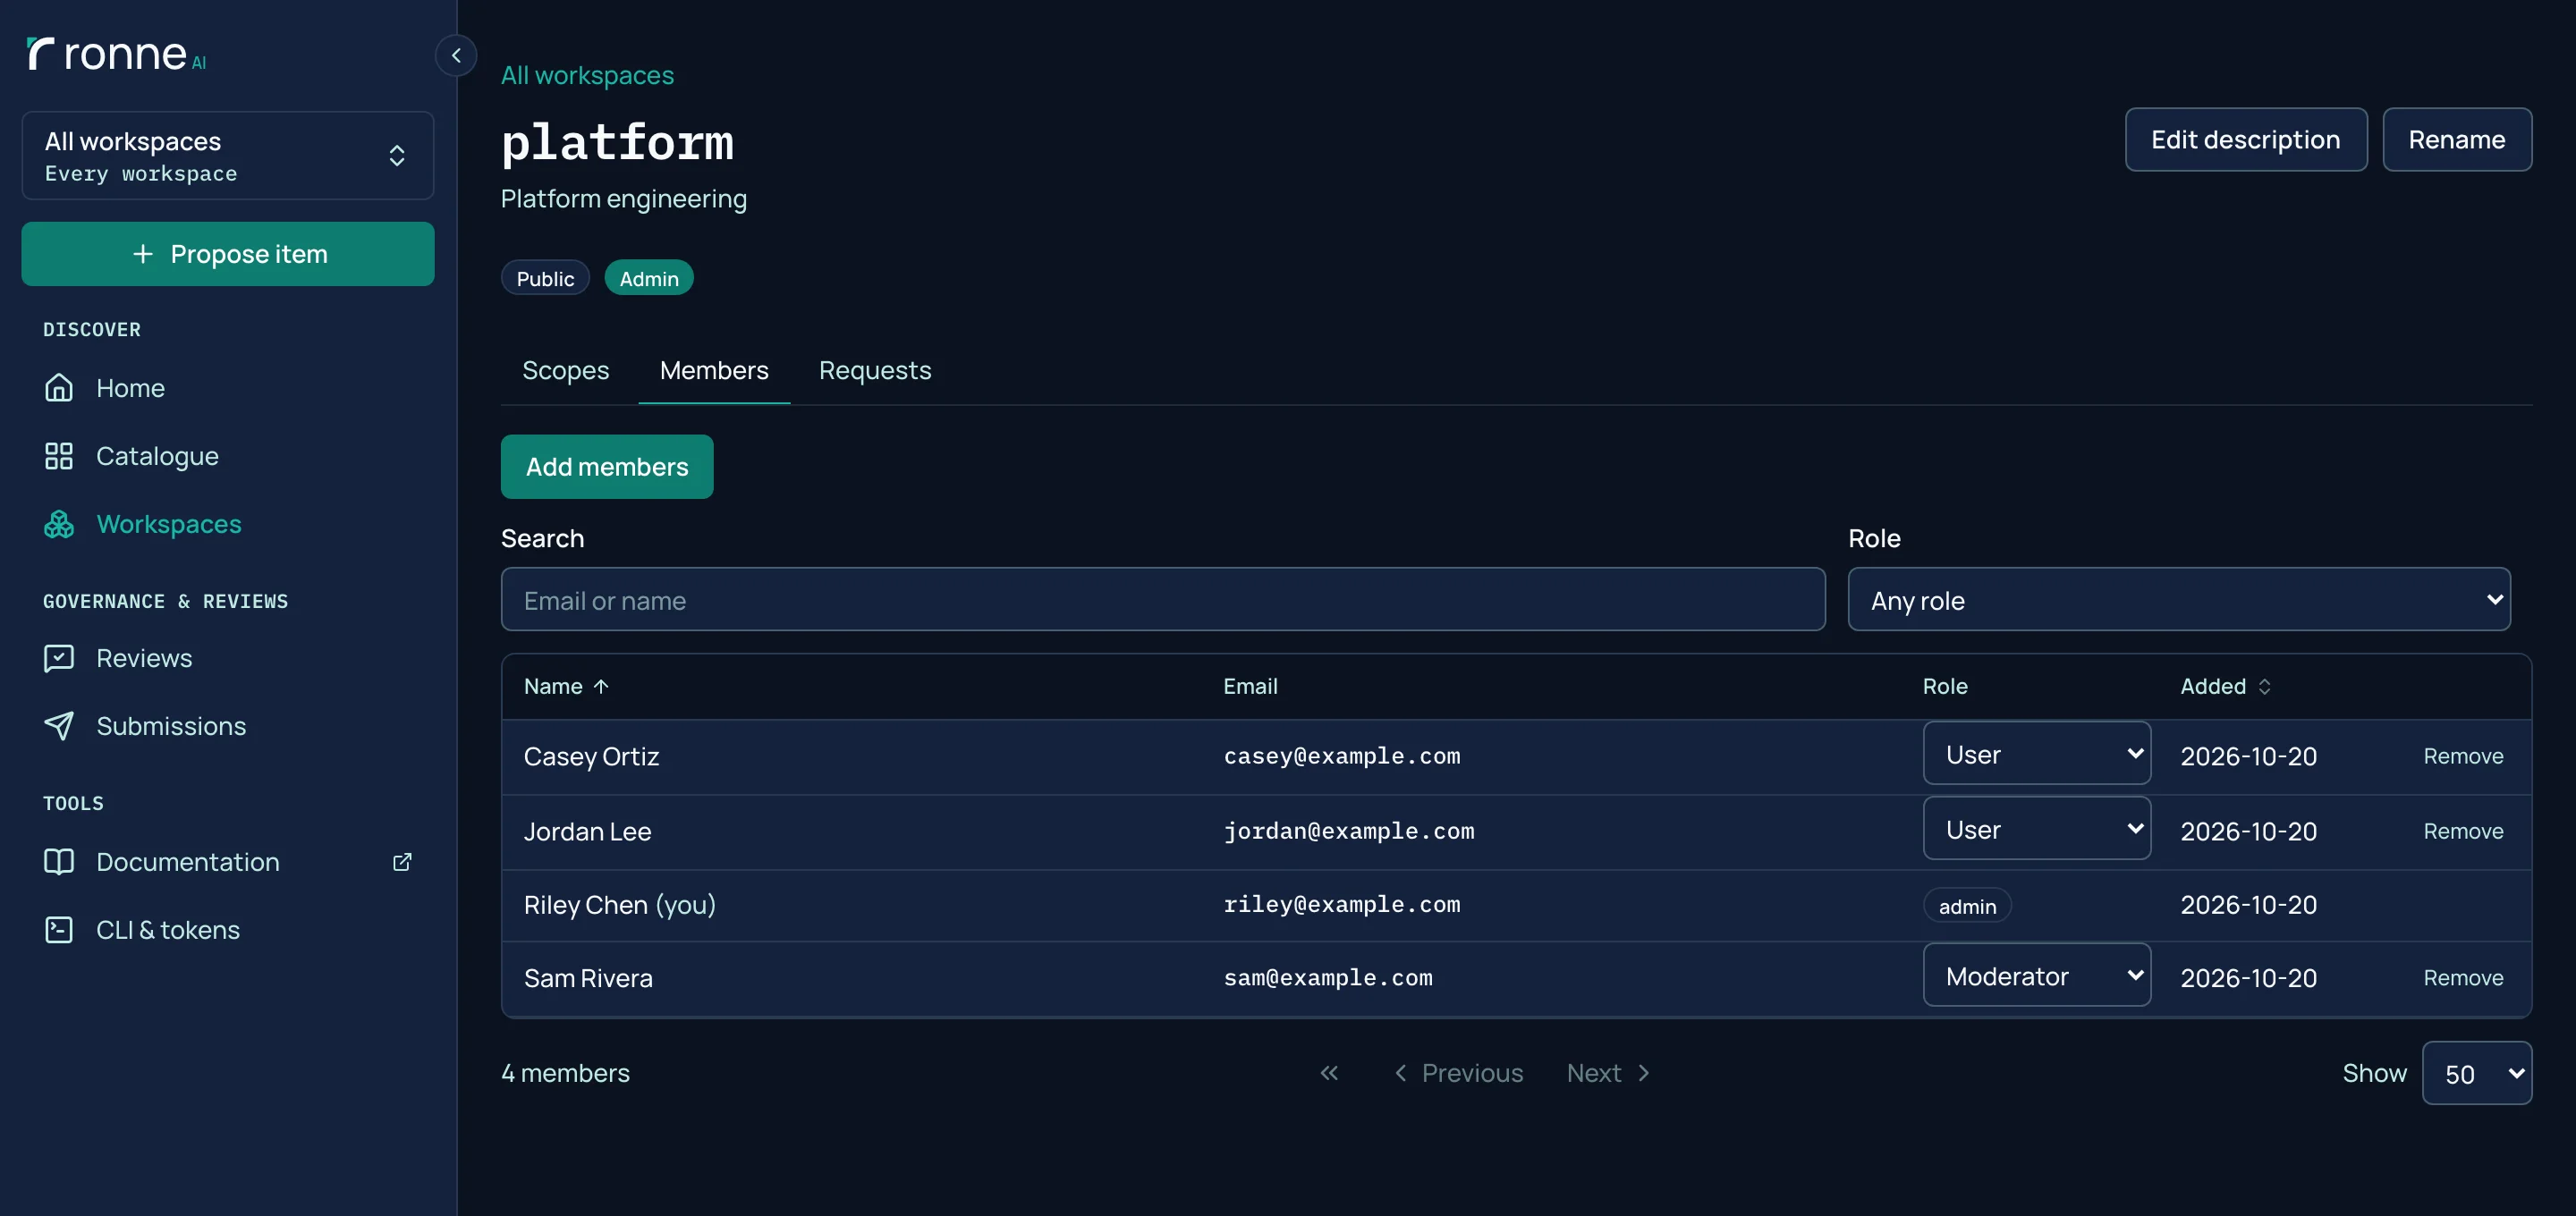2576x1216 pixels.
Task: Click the Workspaces cubes icon
Action: click(x=59, y=524)
